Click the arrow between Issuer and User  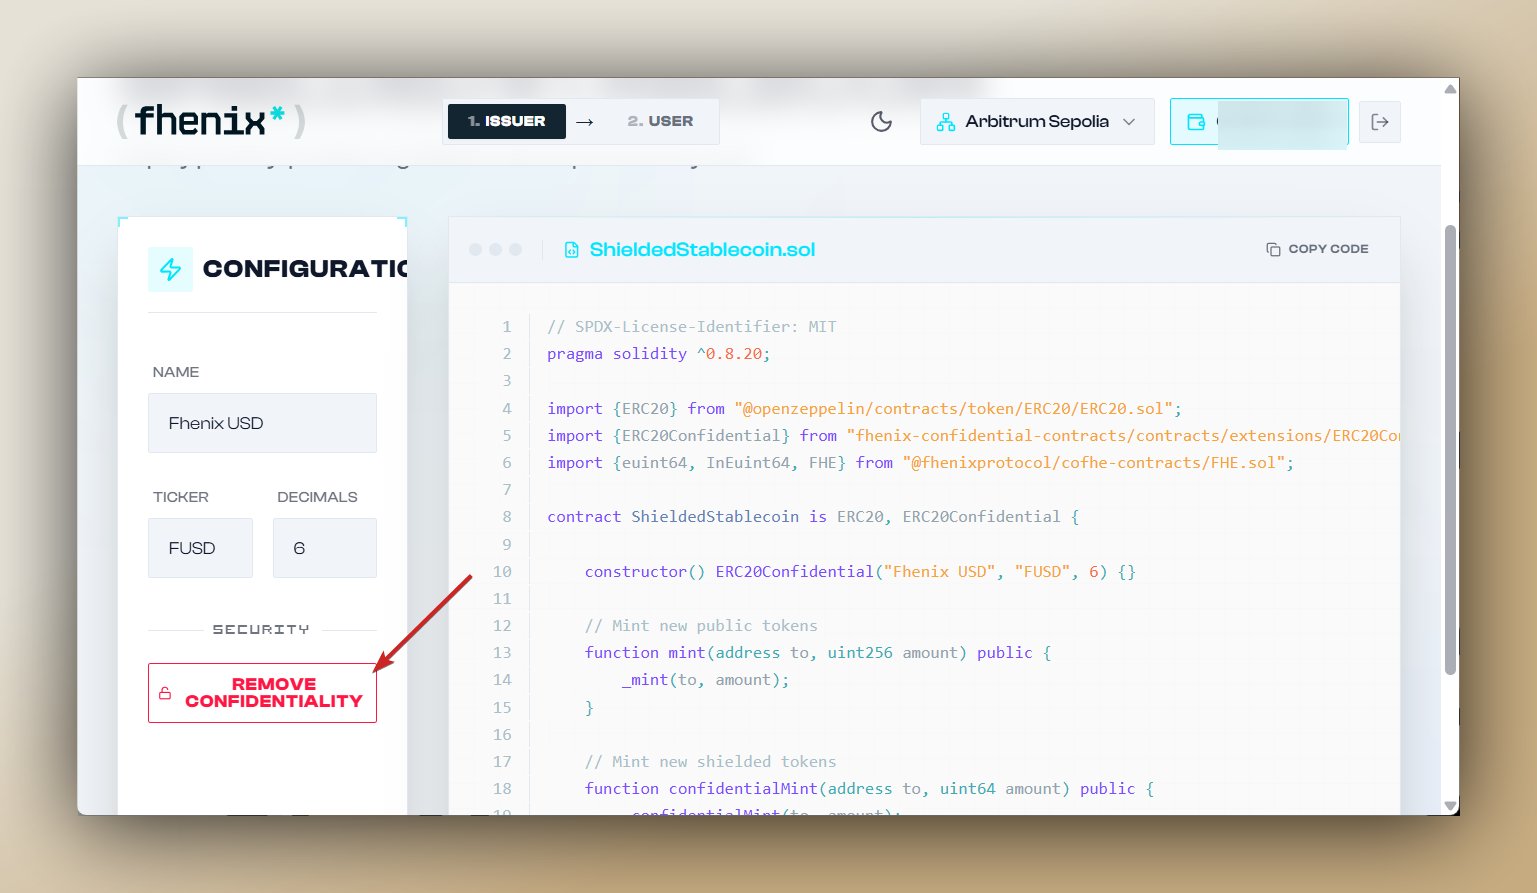coord(585,122)
